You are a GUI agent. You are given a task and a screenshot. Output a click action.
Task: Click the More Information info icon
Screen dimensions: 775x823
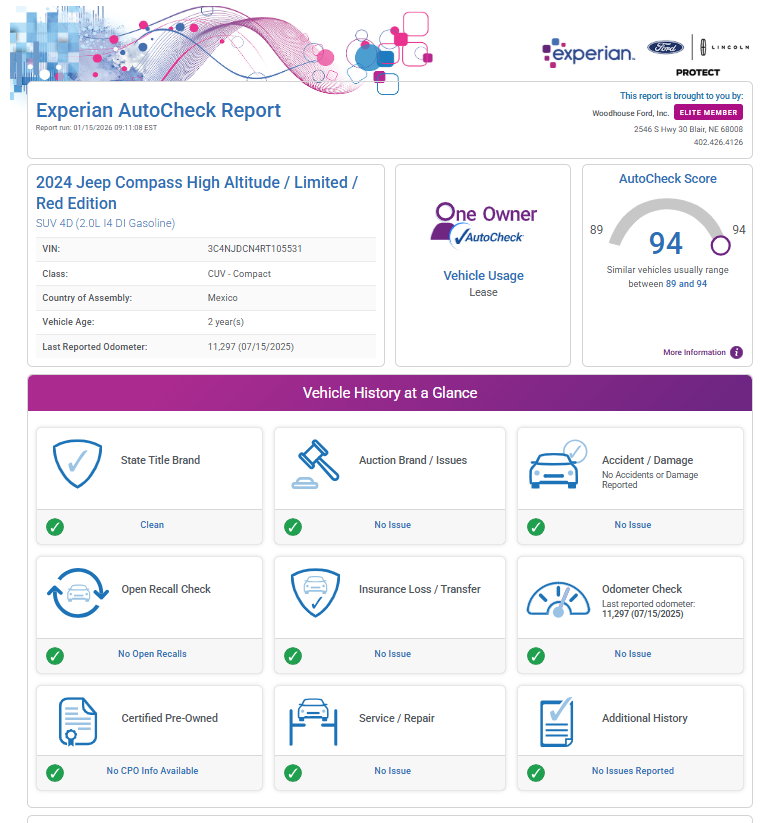point(736,352)
